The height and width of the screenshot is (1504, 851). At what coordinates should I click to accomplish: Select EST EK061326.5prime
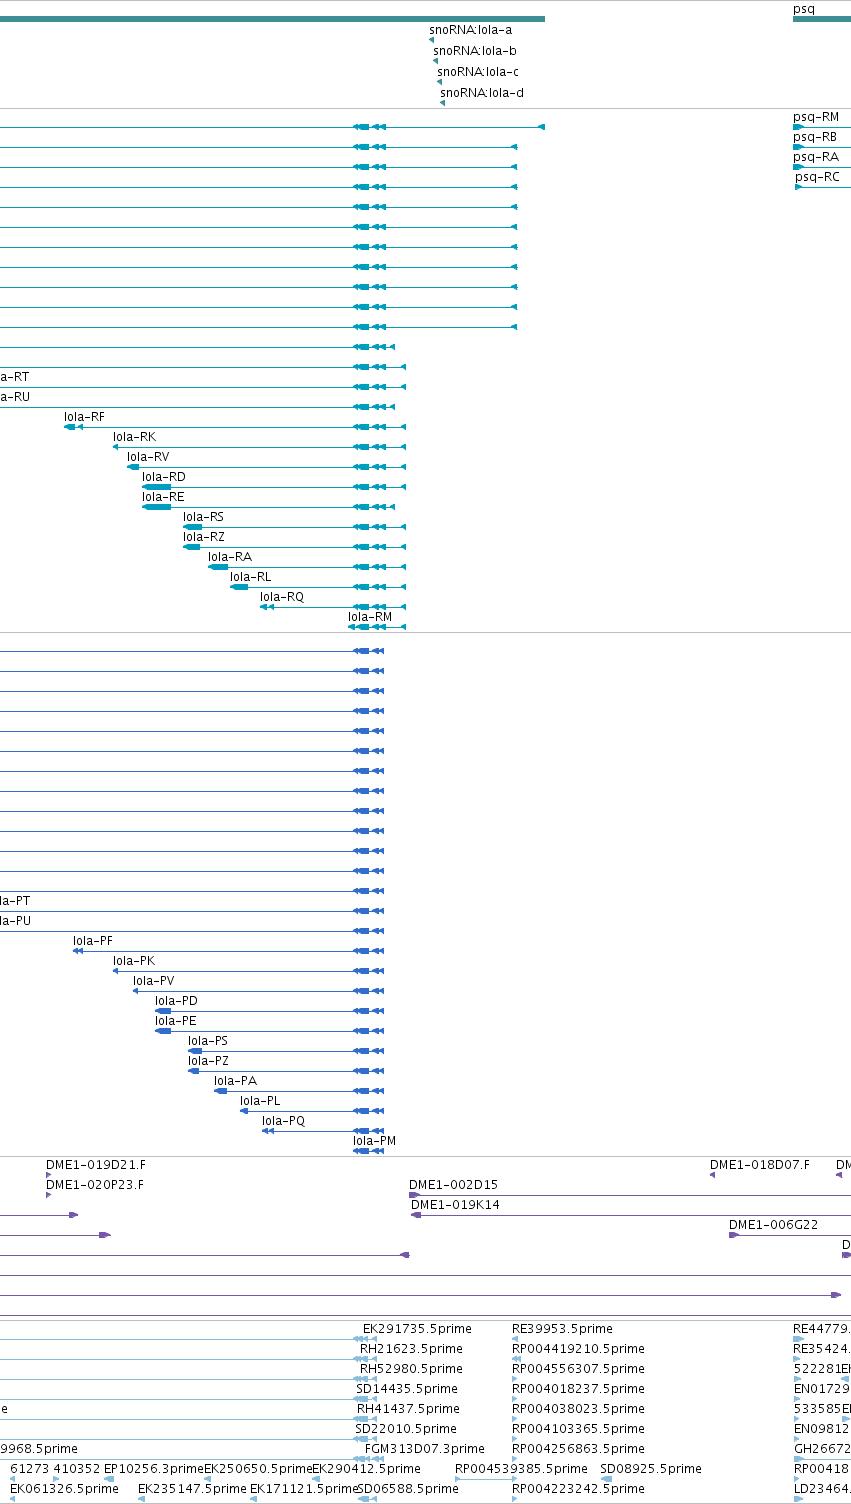pos(64,1489)
